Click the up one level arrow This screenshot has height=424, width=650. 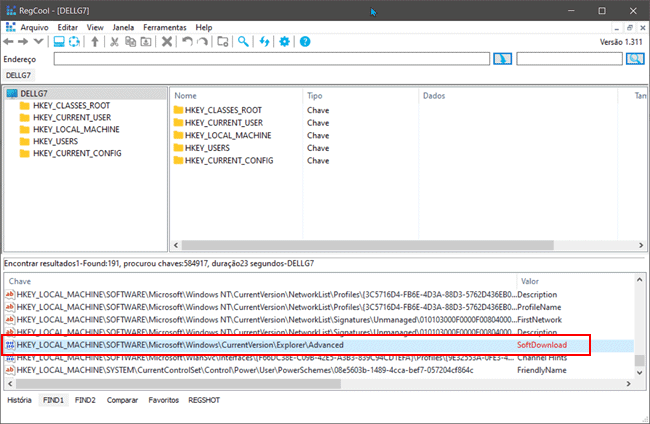point(95,42)
